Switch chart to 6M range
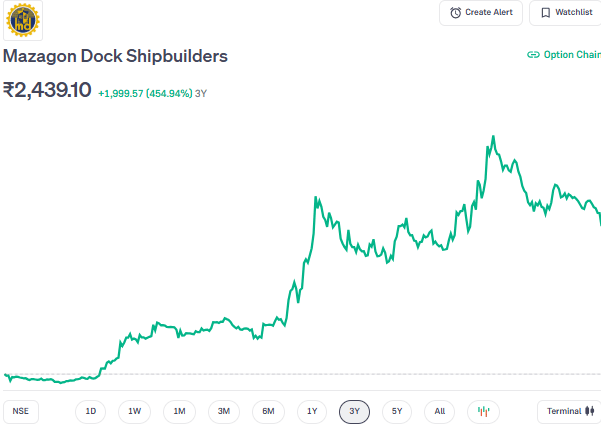601x435 pixels. [268, 411]
